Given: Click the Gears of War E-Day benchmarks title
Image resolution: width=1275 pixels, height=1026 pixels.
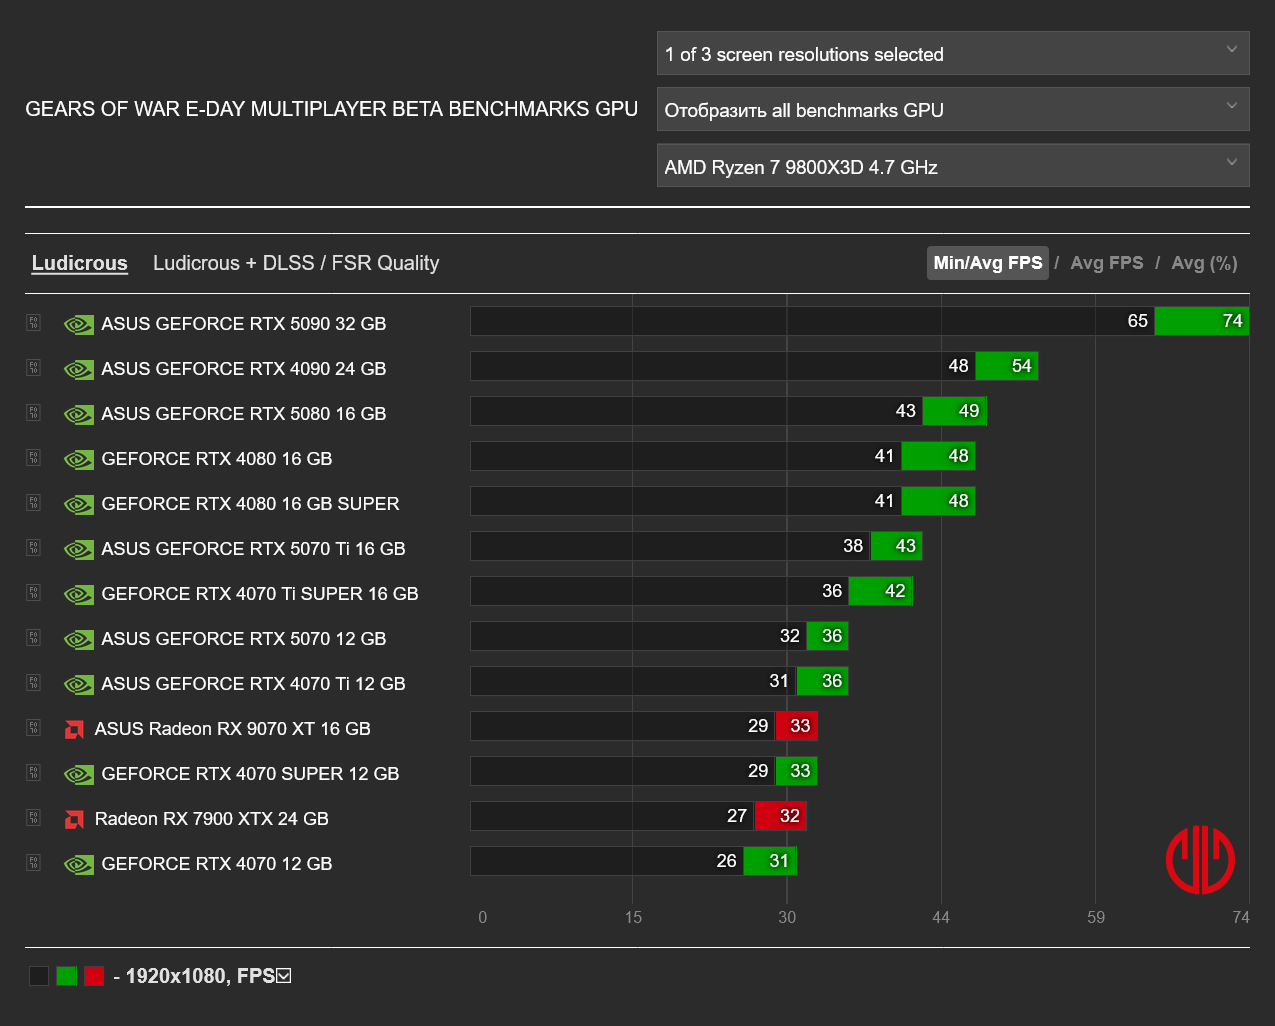Looking at the screenshot, I should click(332, 109).
